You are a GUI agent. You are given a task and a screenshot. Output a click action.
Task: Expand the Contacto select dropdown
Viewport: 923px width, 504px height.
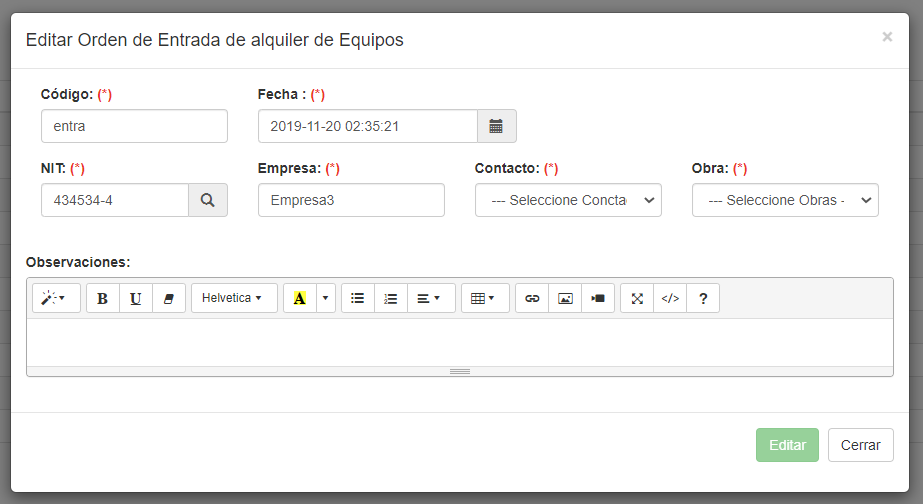click(568, 200)
